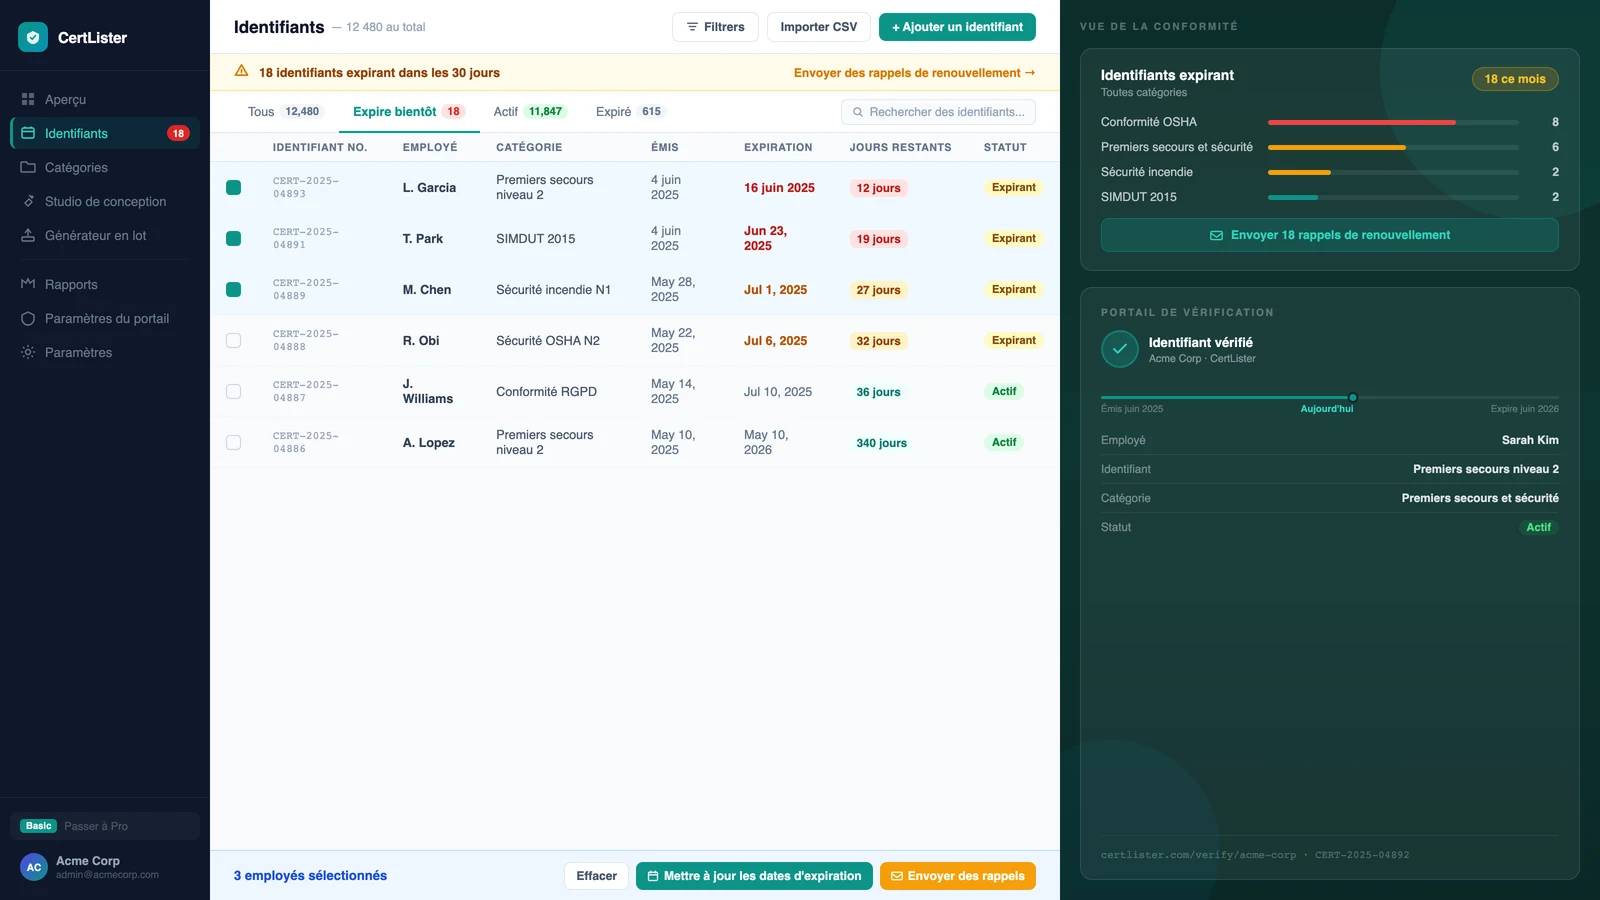
Task: Sort by the EXPIRATION column header
Action: pos(778,147)
